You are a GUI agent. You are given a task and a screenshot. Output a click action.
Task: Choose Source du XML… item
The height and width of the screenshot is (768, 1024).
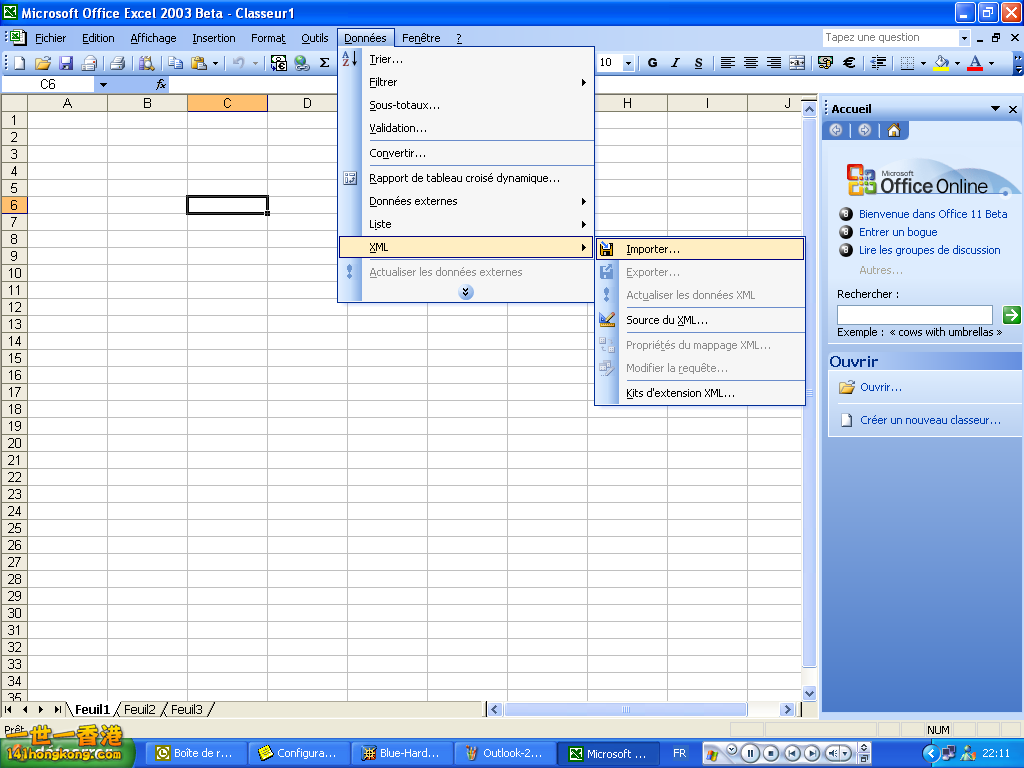click(700, 320)
